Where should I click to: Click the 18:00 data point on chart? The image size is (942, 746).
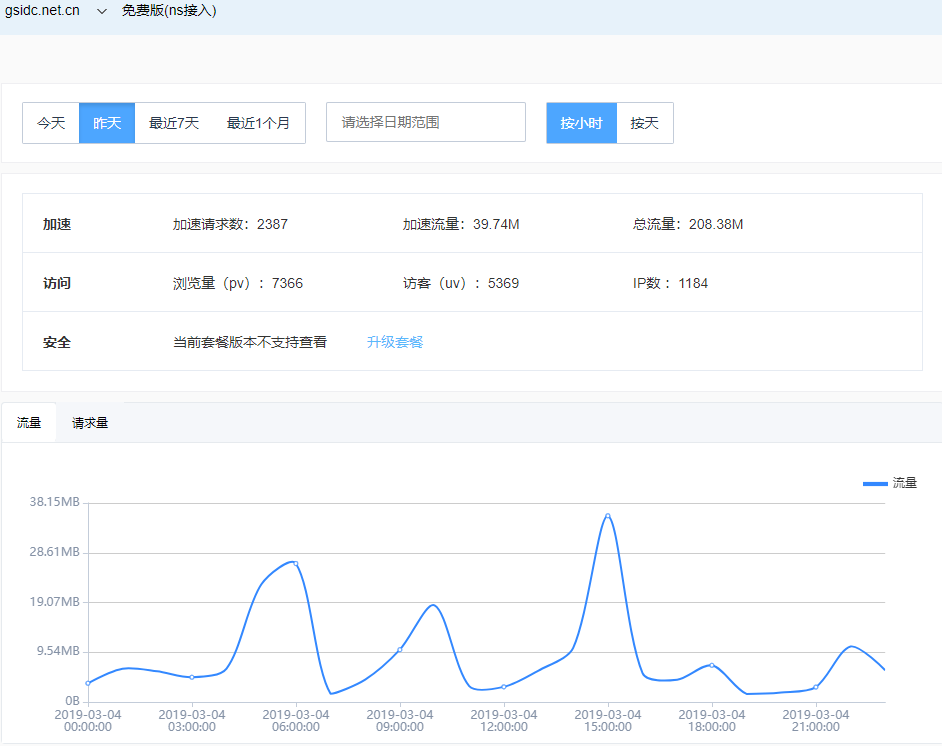click(x=712, y=665)
